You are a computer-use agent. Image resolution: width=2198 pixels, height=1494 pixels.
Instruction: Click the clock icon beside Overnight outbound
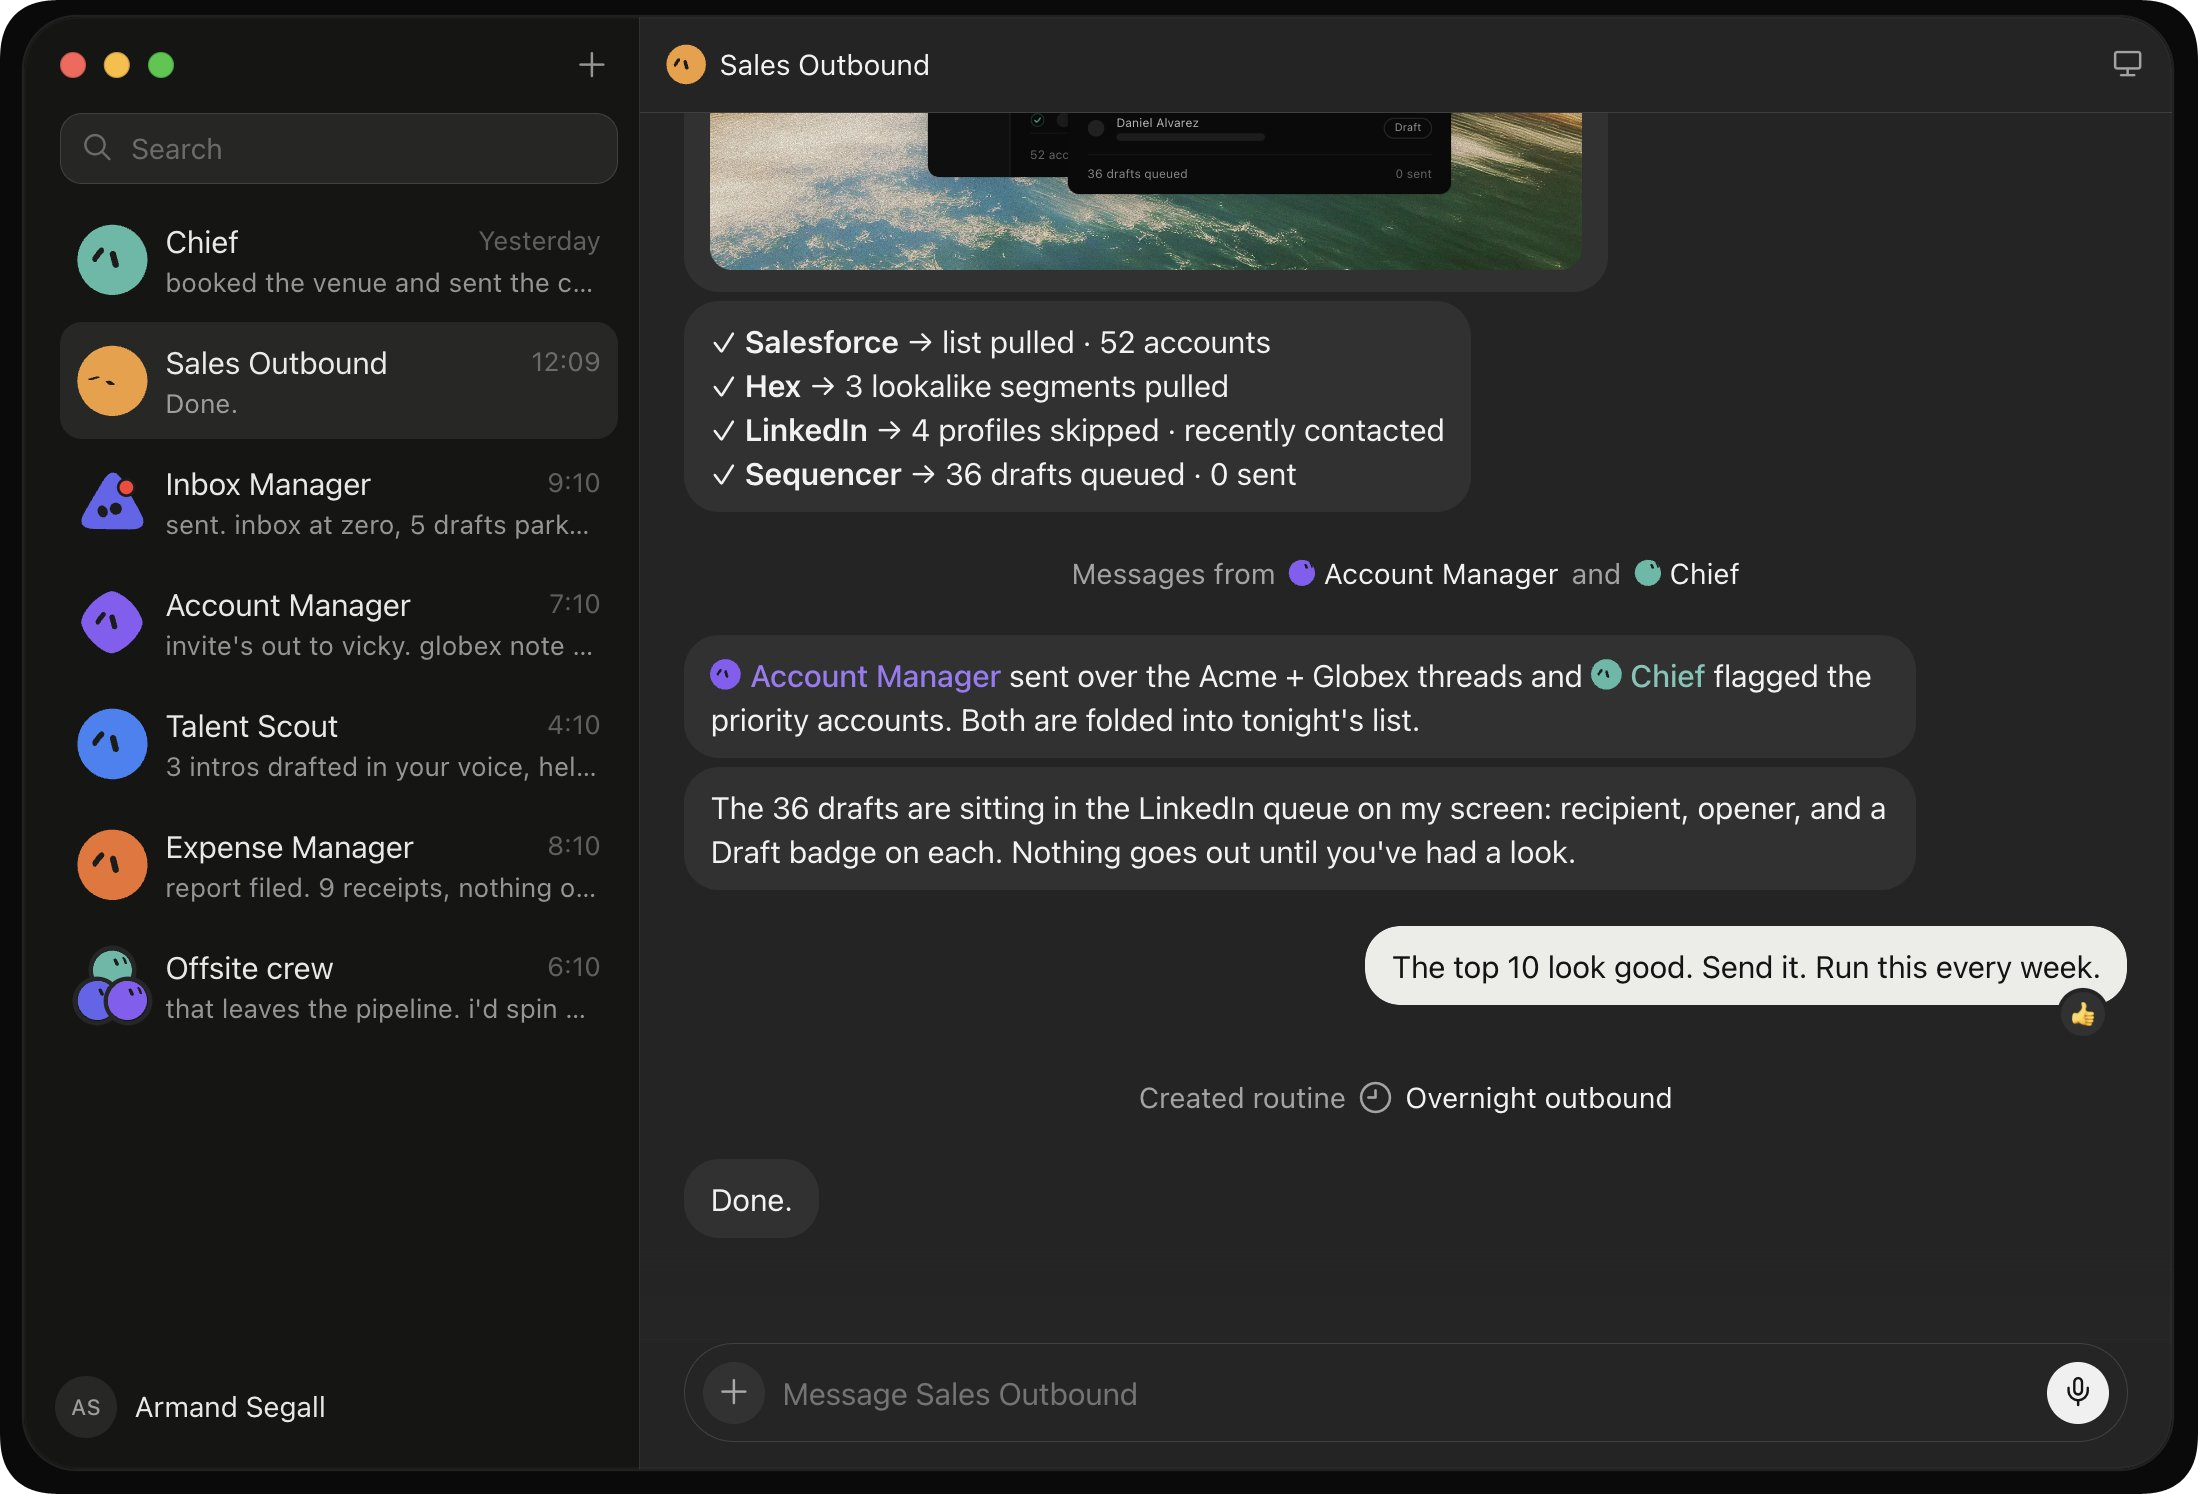(1375, 1098)
